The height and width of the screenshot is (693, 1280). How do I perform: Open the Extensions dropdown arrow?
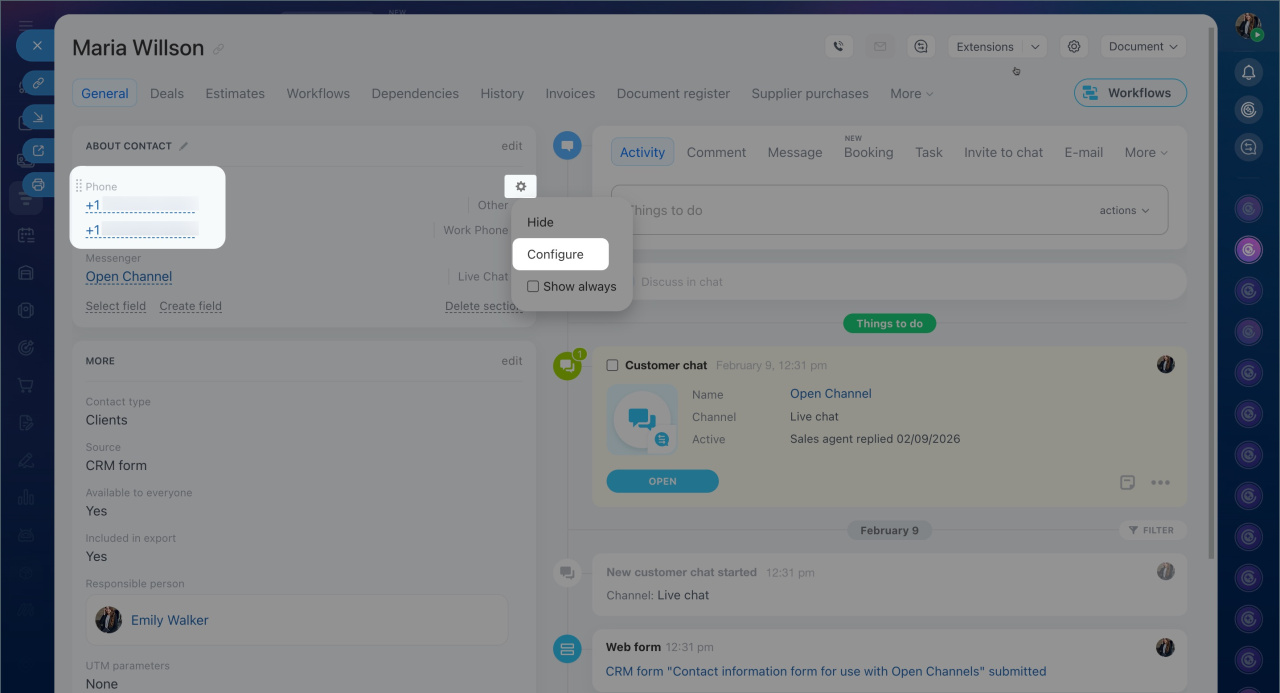1035,46
